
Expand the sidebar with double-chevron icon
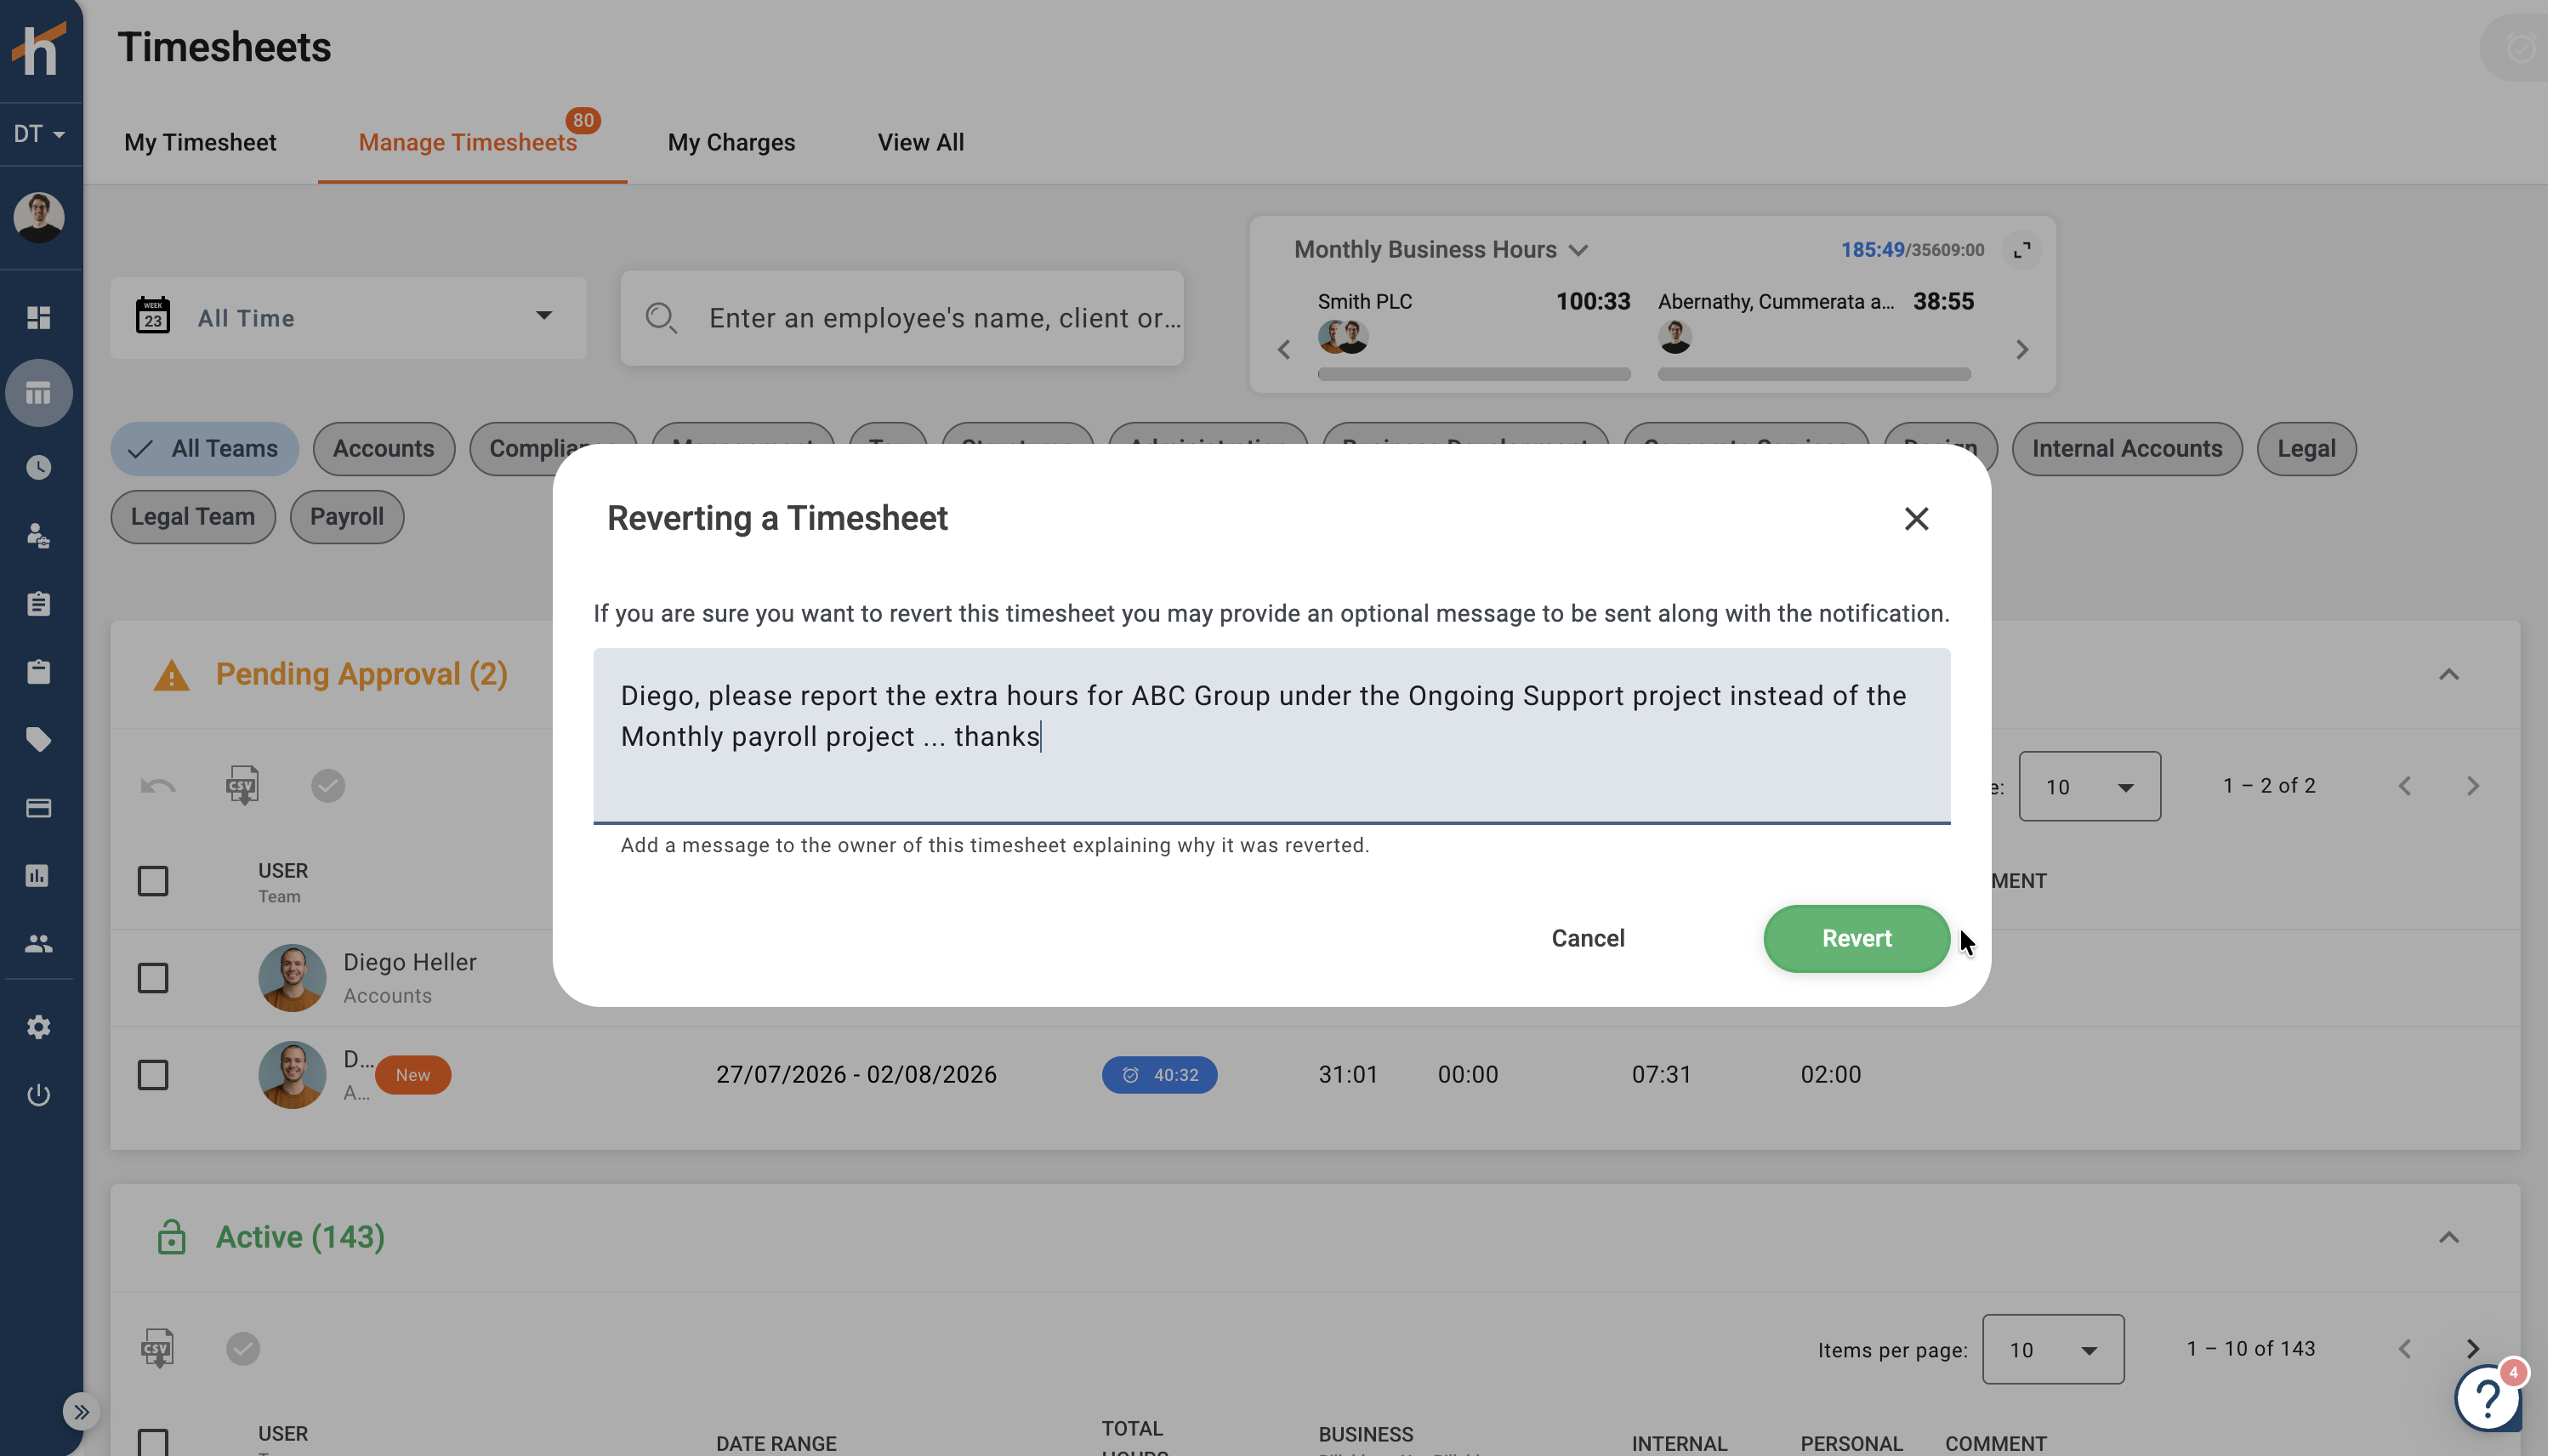tap(81, 1412)
